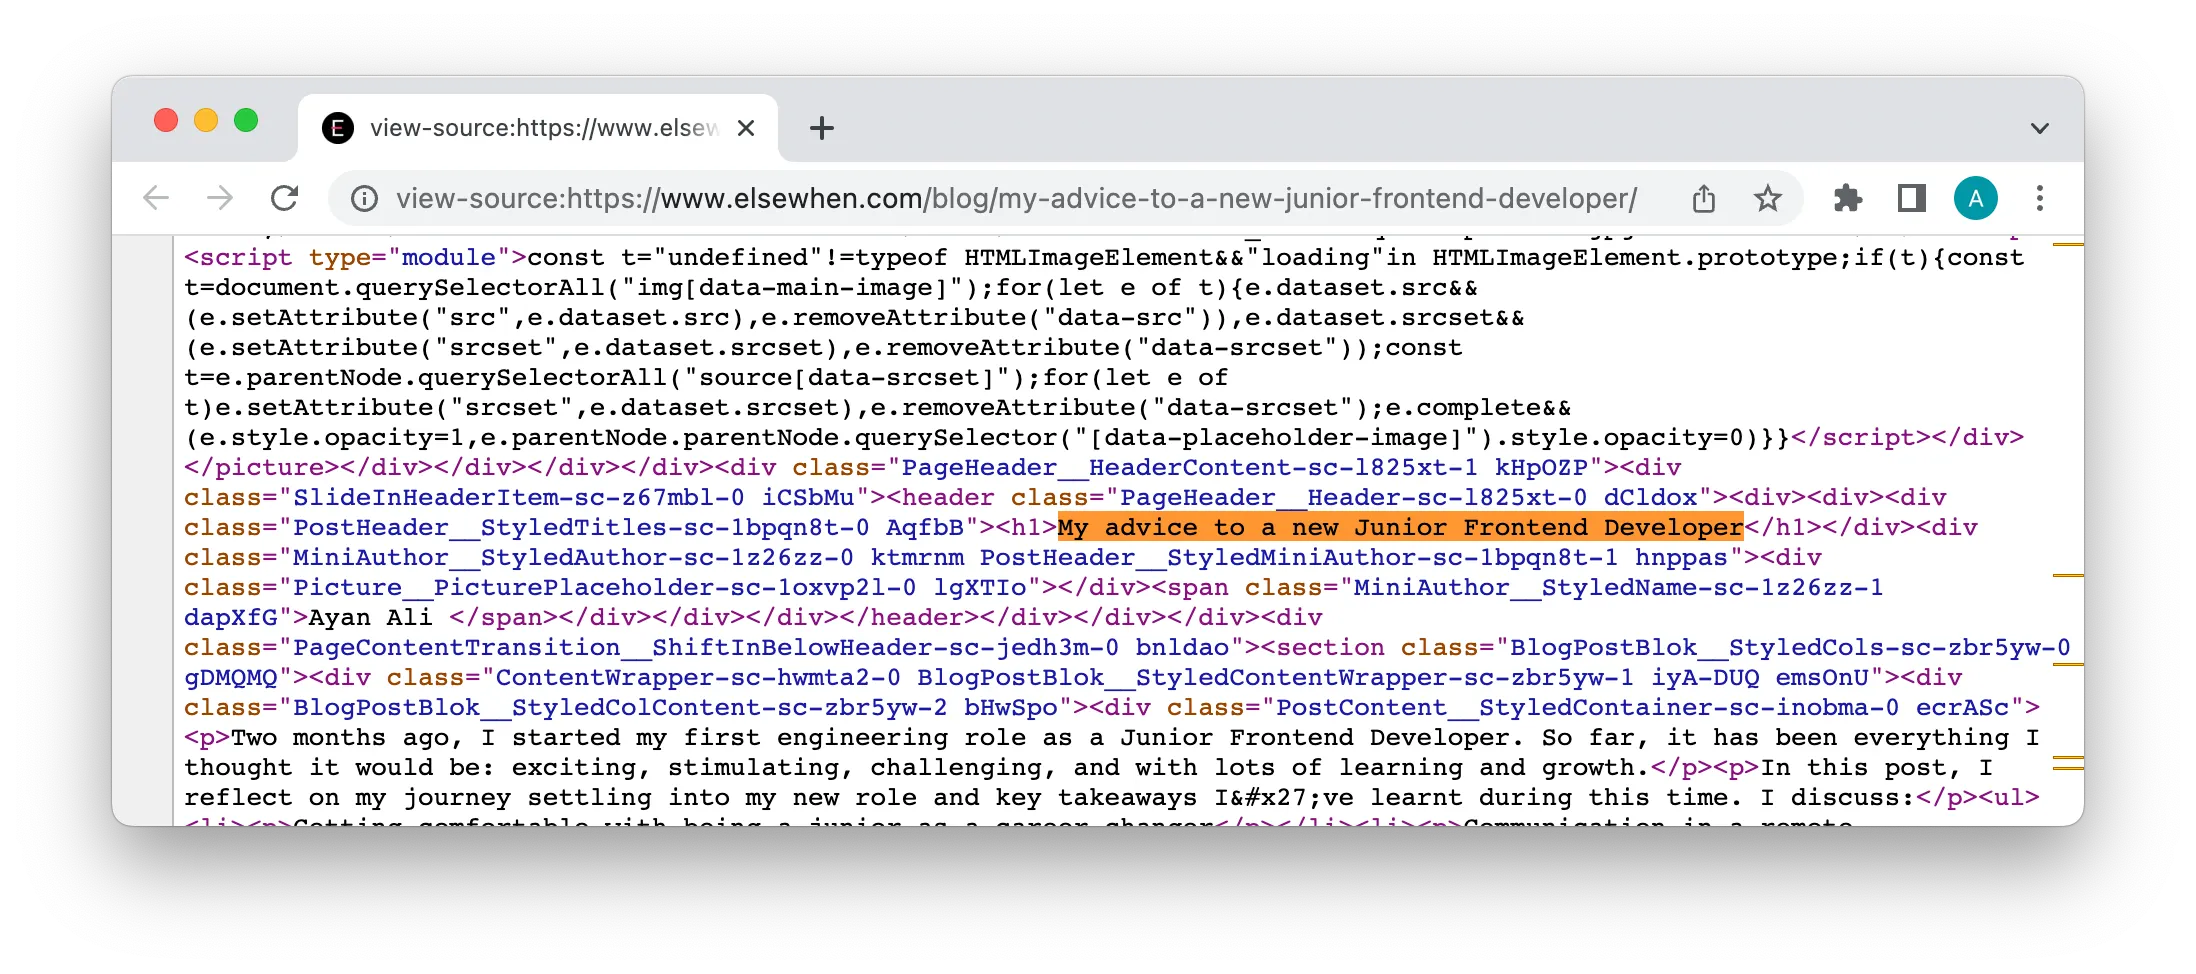Open the Chrome three-dot menu
The width and height of the screenshot is (2196, 974).
[x=2039, y=198]
